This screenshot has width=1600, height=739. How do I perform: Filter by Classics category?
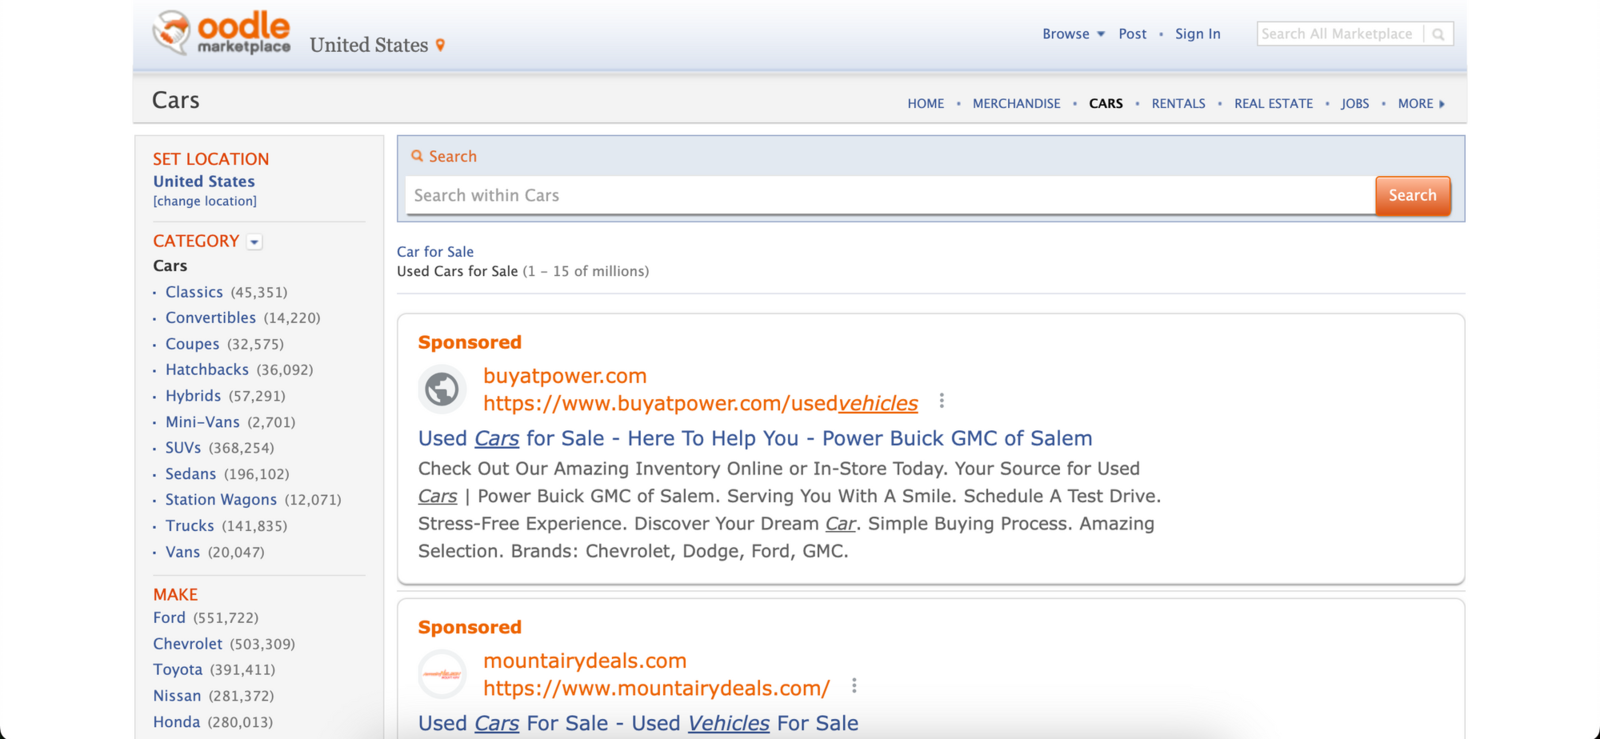click(x=194, y=292)
